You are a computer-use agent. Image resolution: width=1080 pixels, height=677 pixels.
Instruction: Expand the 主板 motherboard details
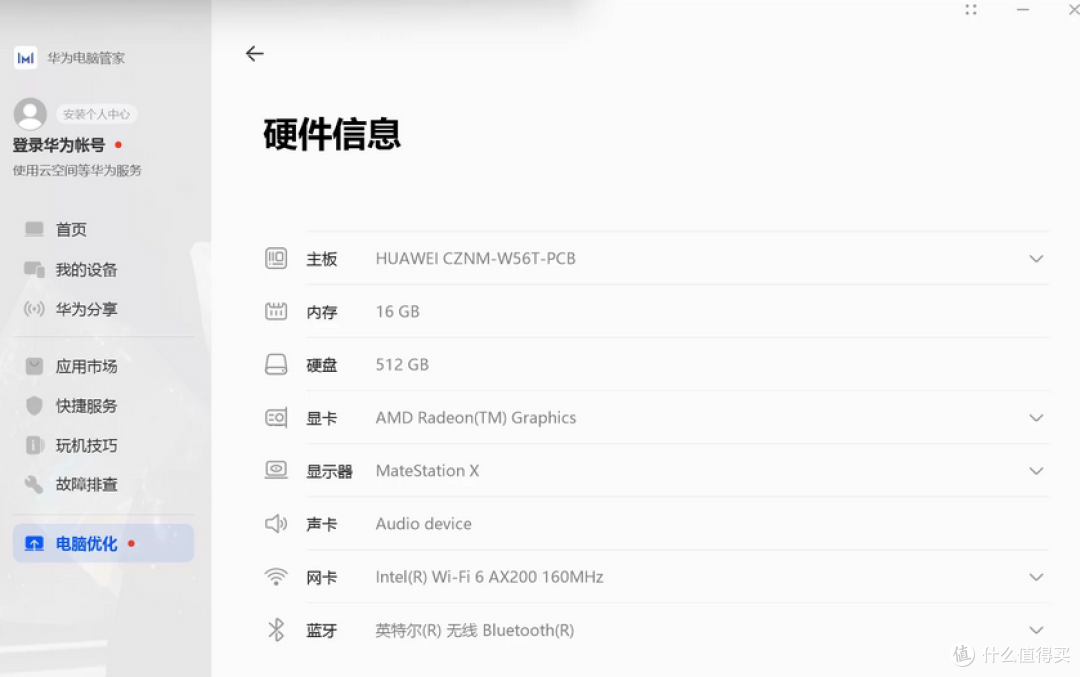(x=1036, y=258)
